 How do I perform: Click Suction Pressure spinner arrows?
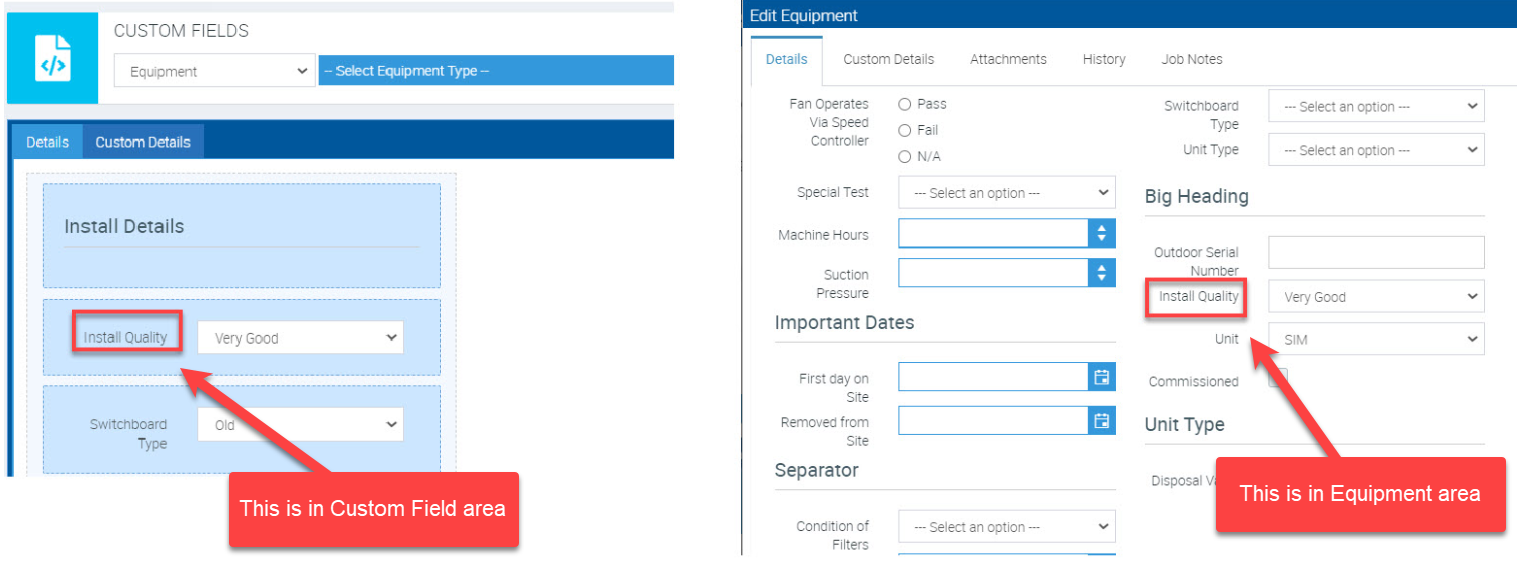point(1101,273)
